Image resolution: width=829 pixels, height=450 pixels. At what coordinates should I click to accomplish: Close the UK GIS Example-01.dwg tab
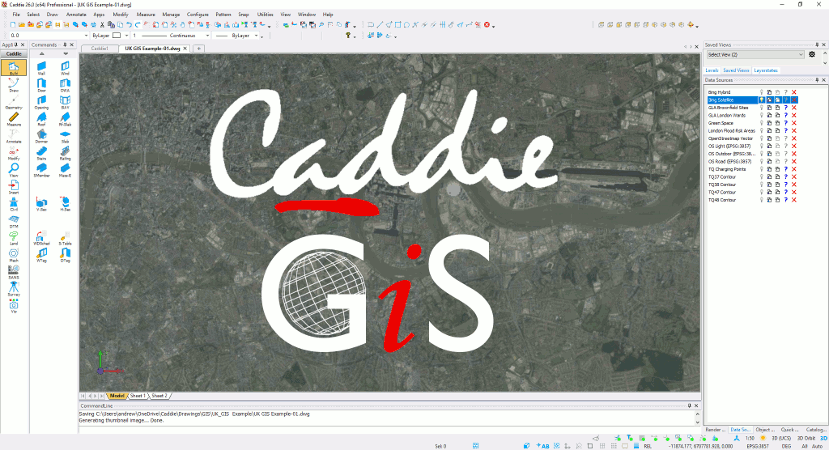(185, 48)
